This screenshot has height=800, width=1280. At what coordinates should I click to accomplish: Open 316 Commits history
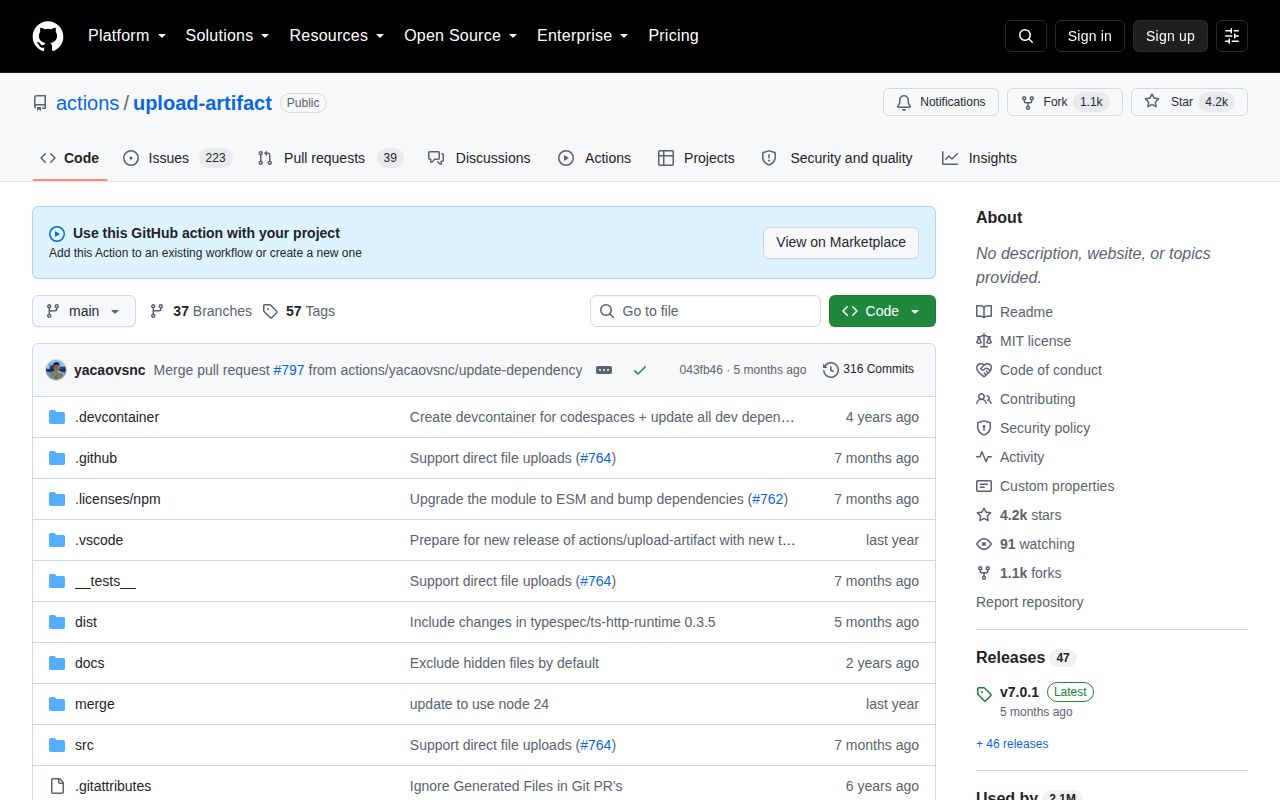(869, 370)
